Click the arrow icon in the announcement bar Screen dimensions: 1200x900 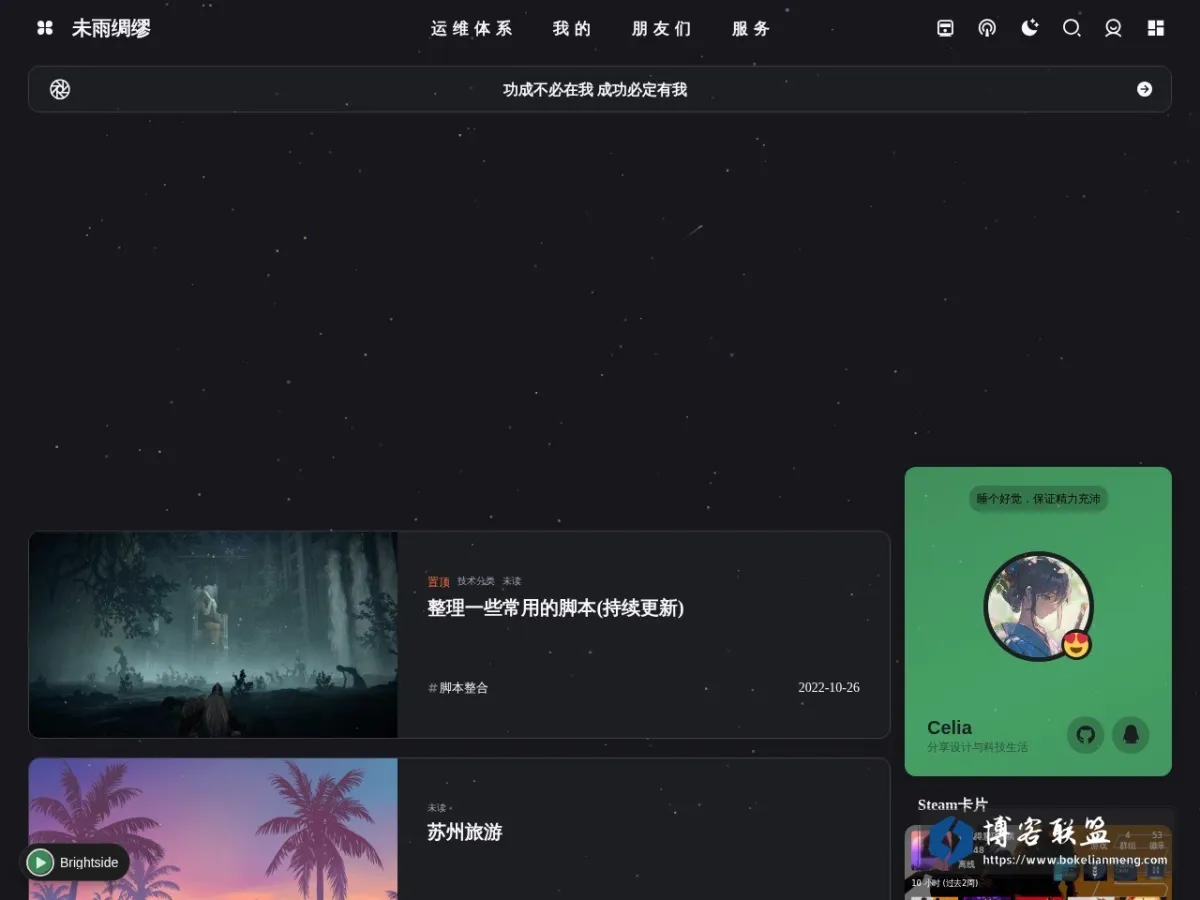(1145, 89)
